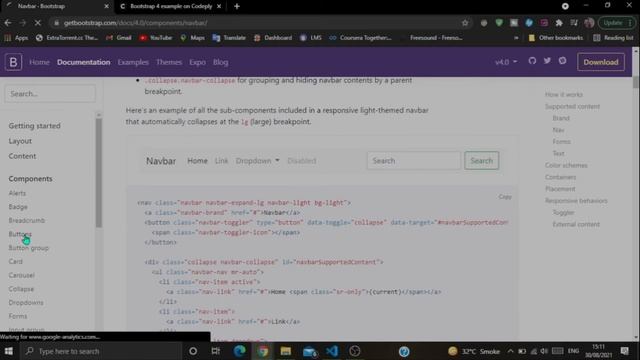This screenshot has height=360, width=640.
Task: Launch Microsoft Edge from taskbar
Action: pos(240,351)
